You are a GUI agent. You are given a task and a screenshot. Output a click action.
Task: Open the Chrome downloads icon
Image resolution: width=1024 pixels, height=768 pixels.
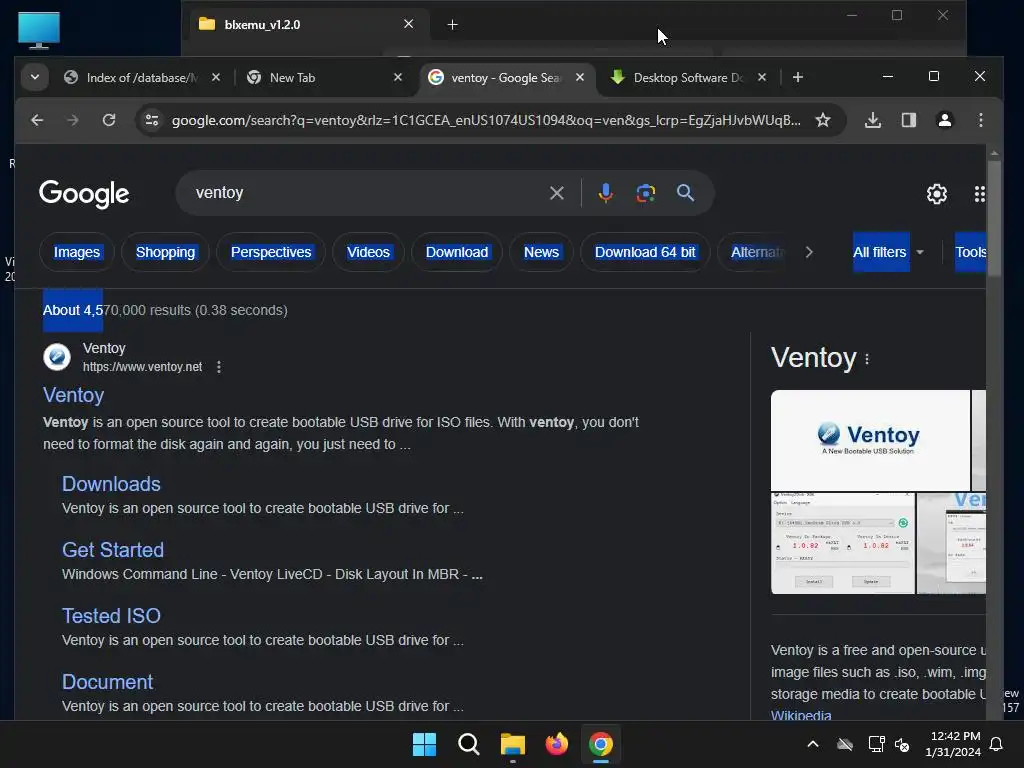873,120
